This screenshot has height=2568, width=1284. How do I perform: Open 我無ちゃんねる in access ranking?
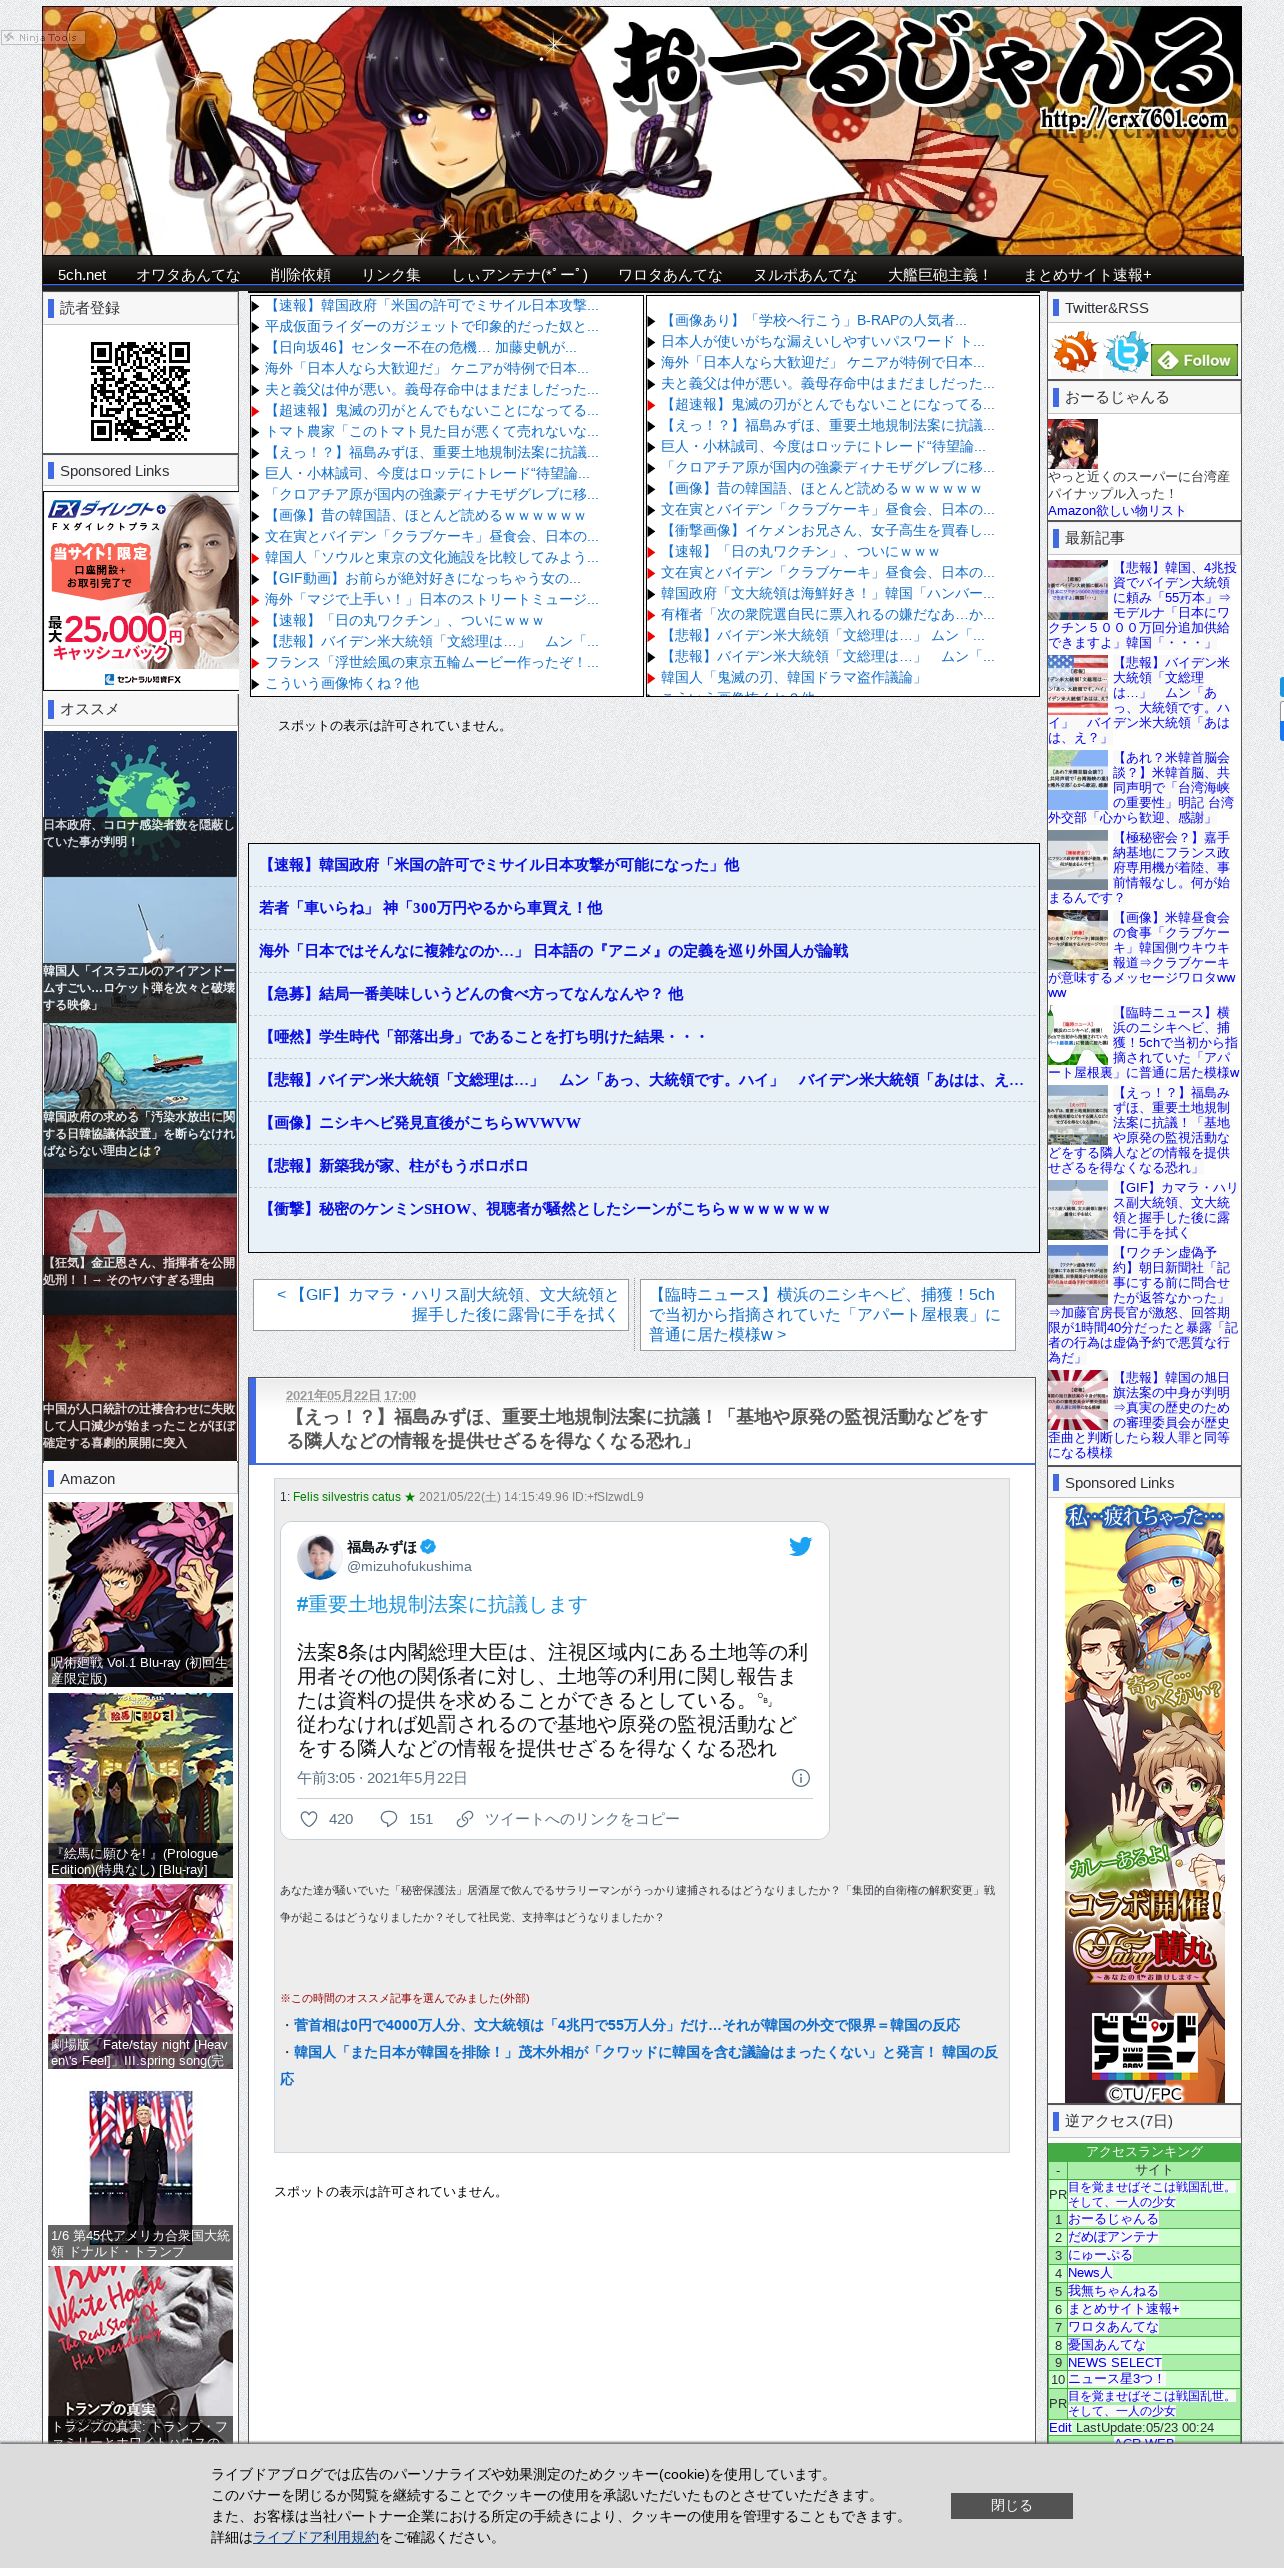coord(1112,2290)
